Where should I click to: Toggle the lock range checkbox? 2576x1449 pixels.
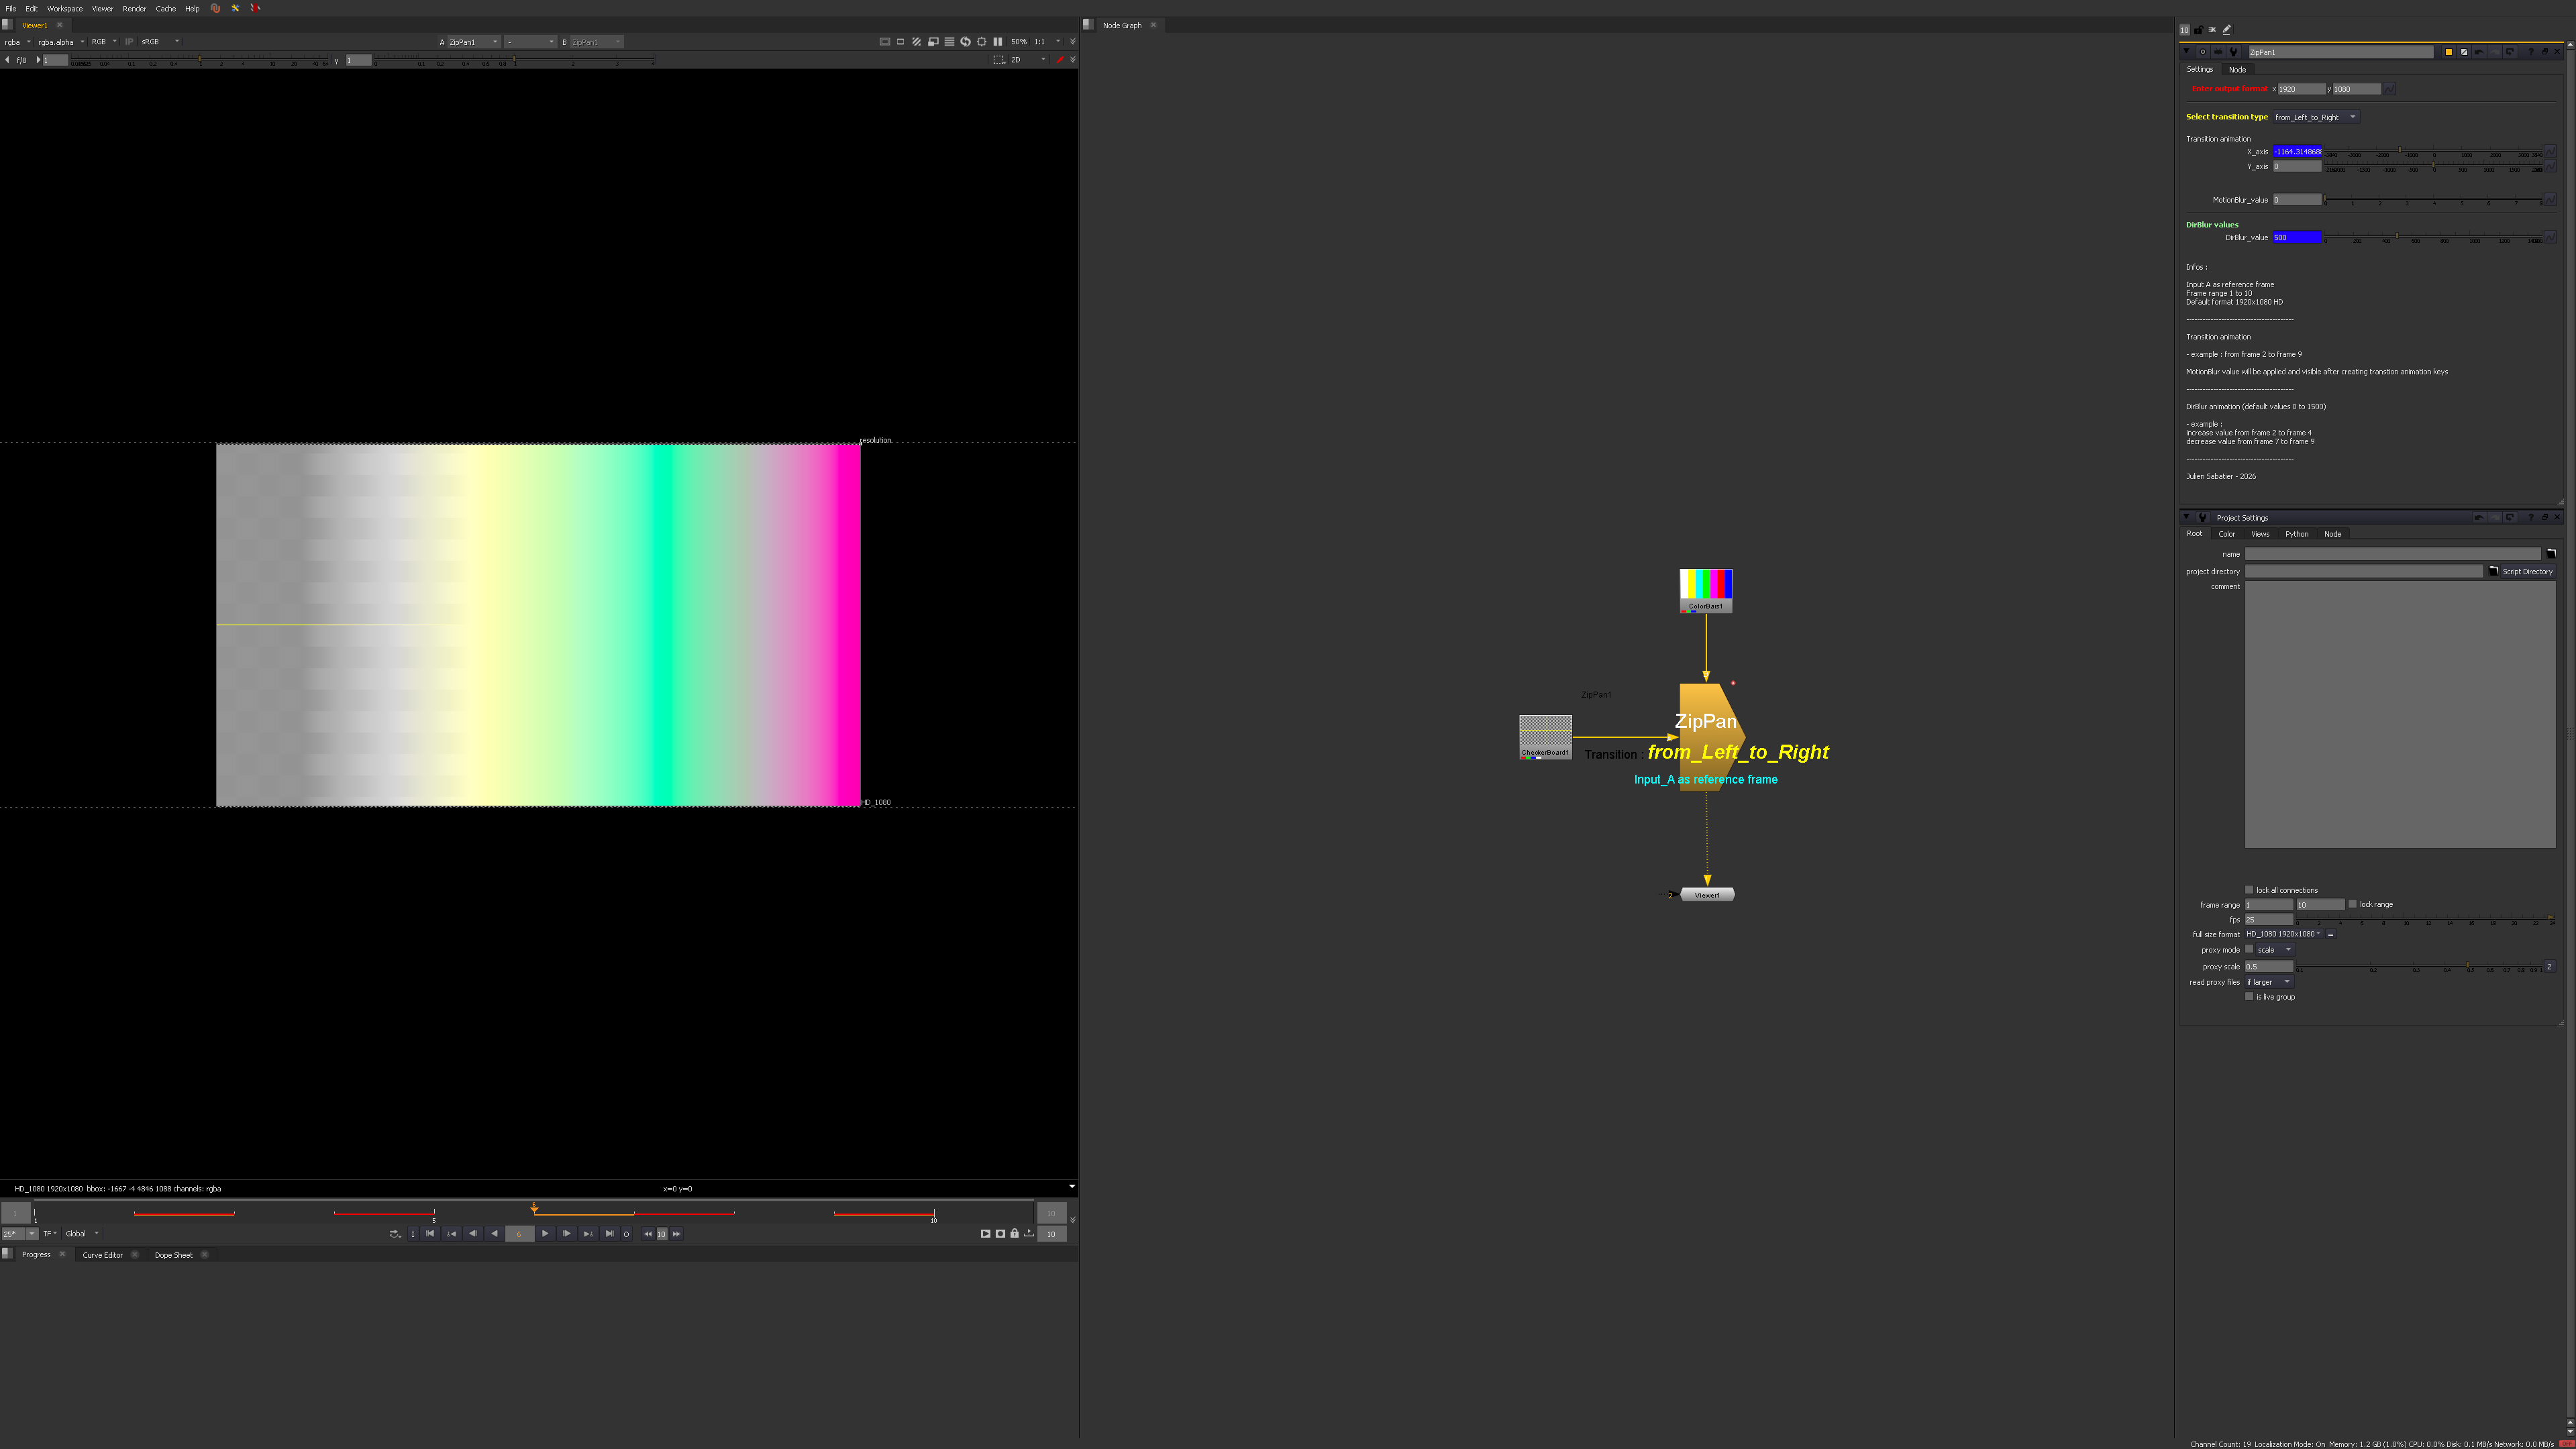pyautogui.click(x=2353, y=904)
